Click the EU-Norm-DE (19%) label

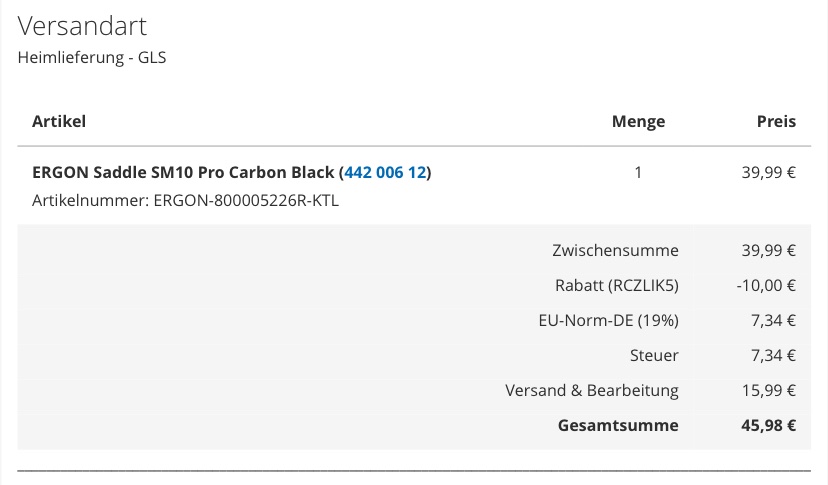(608, 320)
